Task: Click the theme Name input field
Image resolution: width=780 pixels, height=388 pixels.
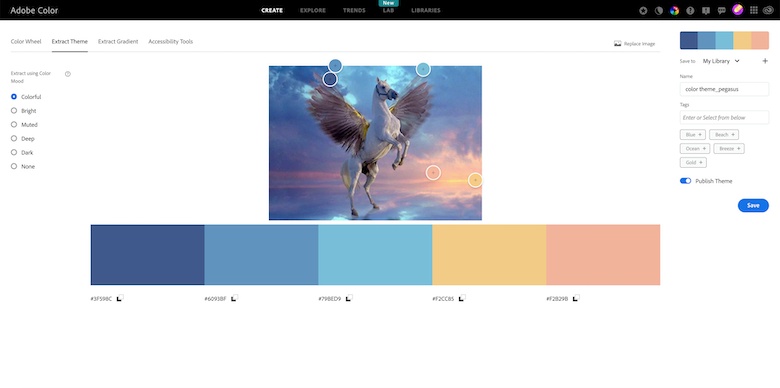Action: [724, 89]
